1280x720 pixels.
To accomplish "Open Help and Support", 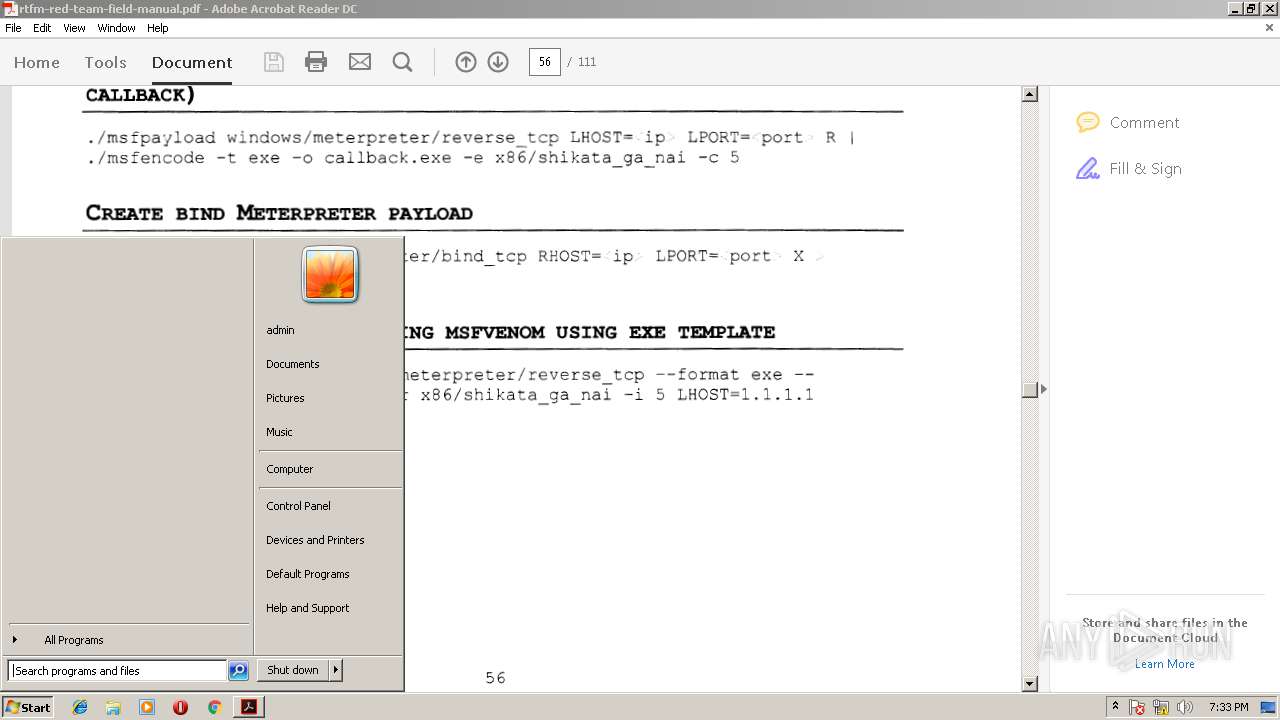I will [x=308, y=608].
